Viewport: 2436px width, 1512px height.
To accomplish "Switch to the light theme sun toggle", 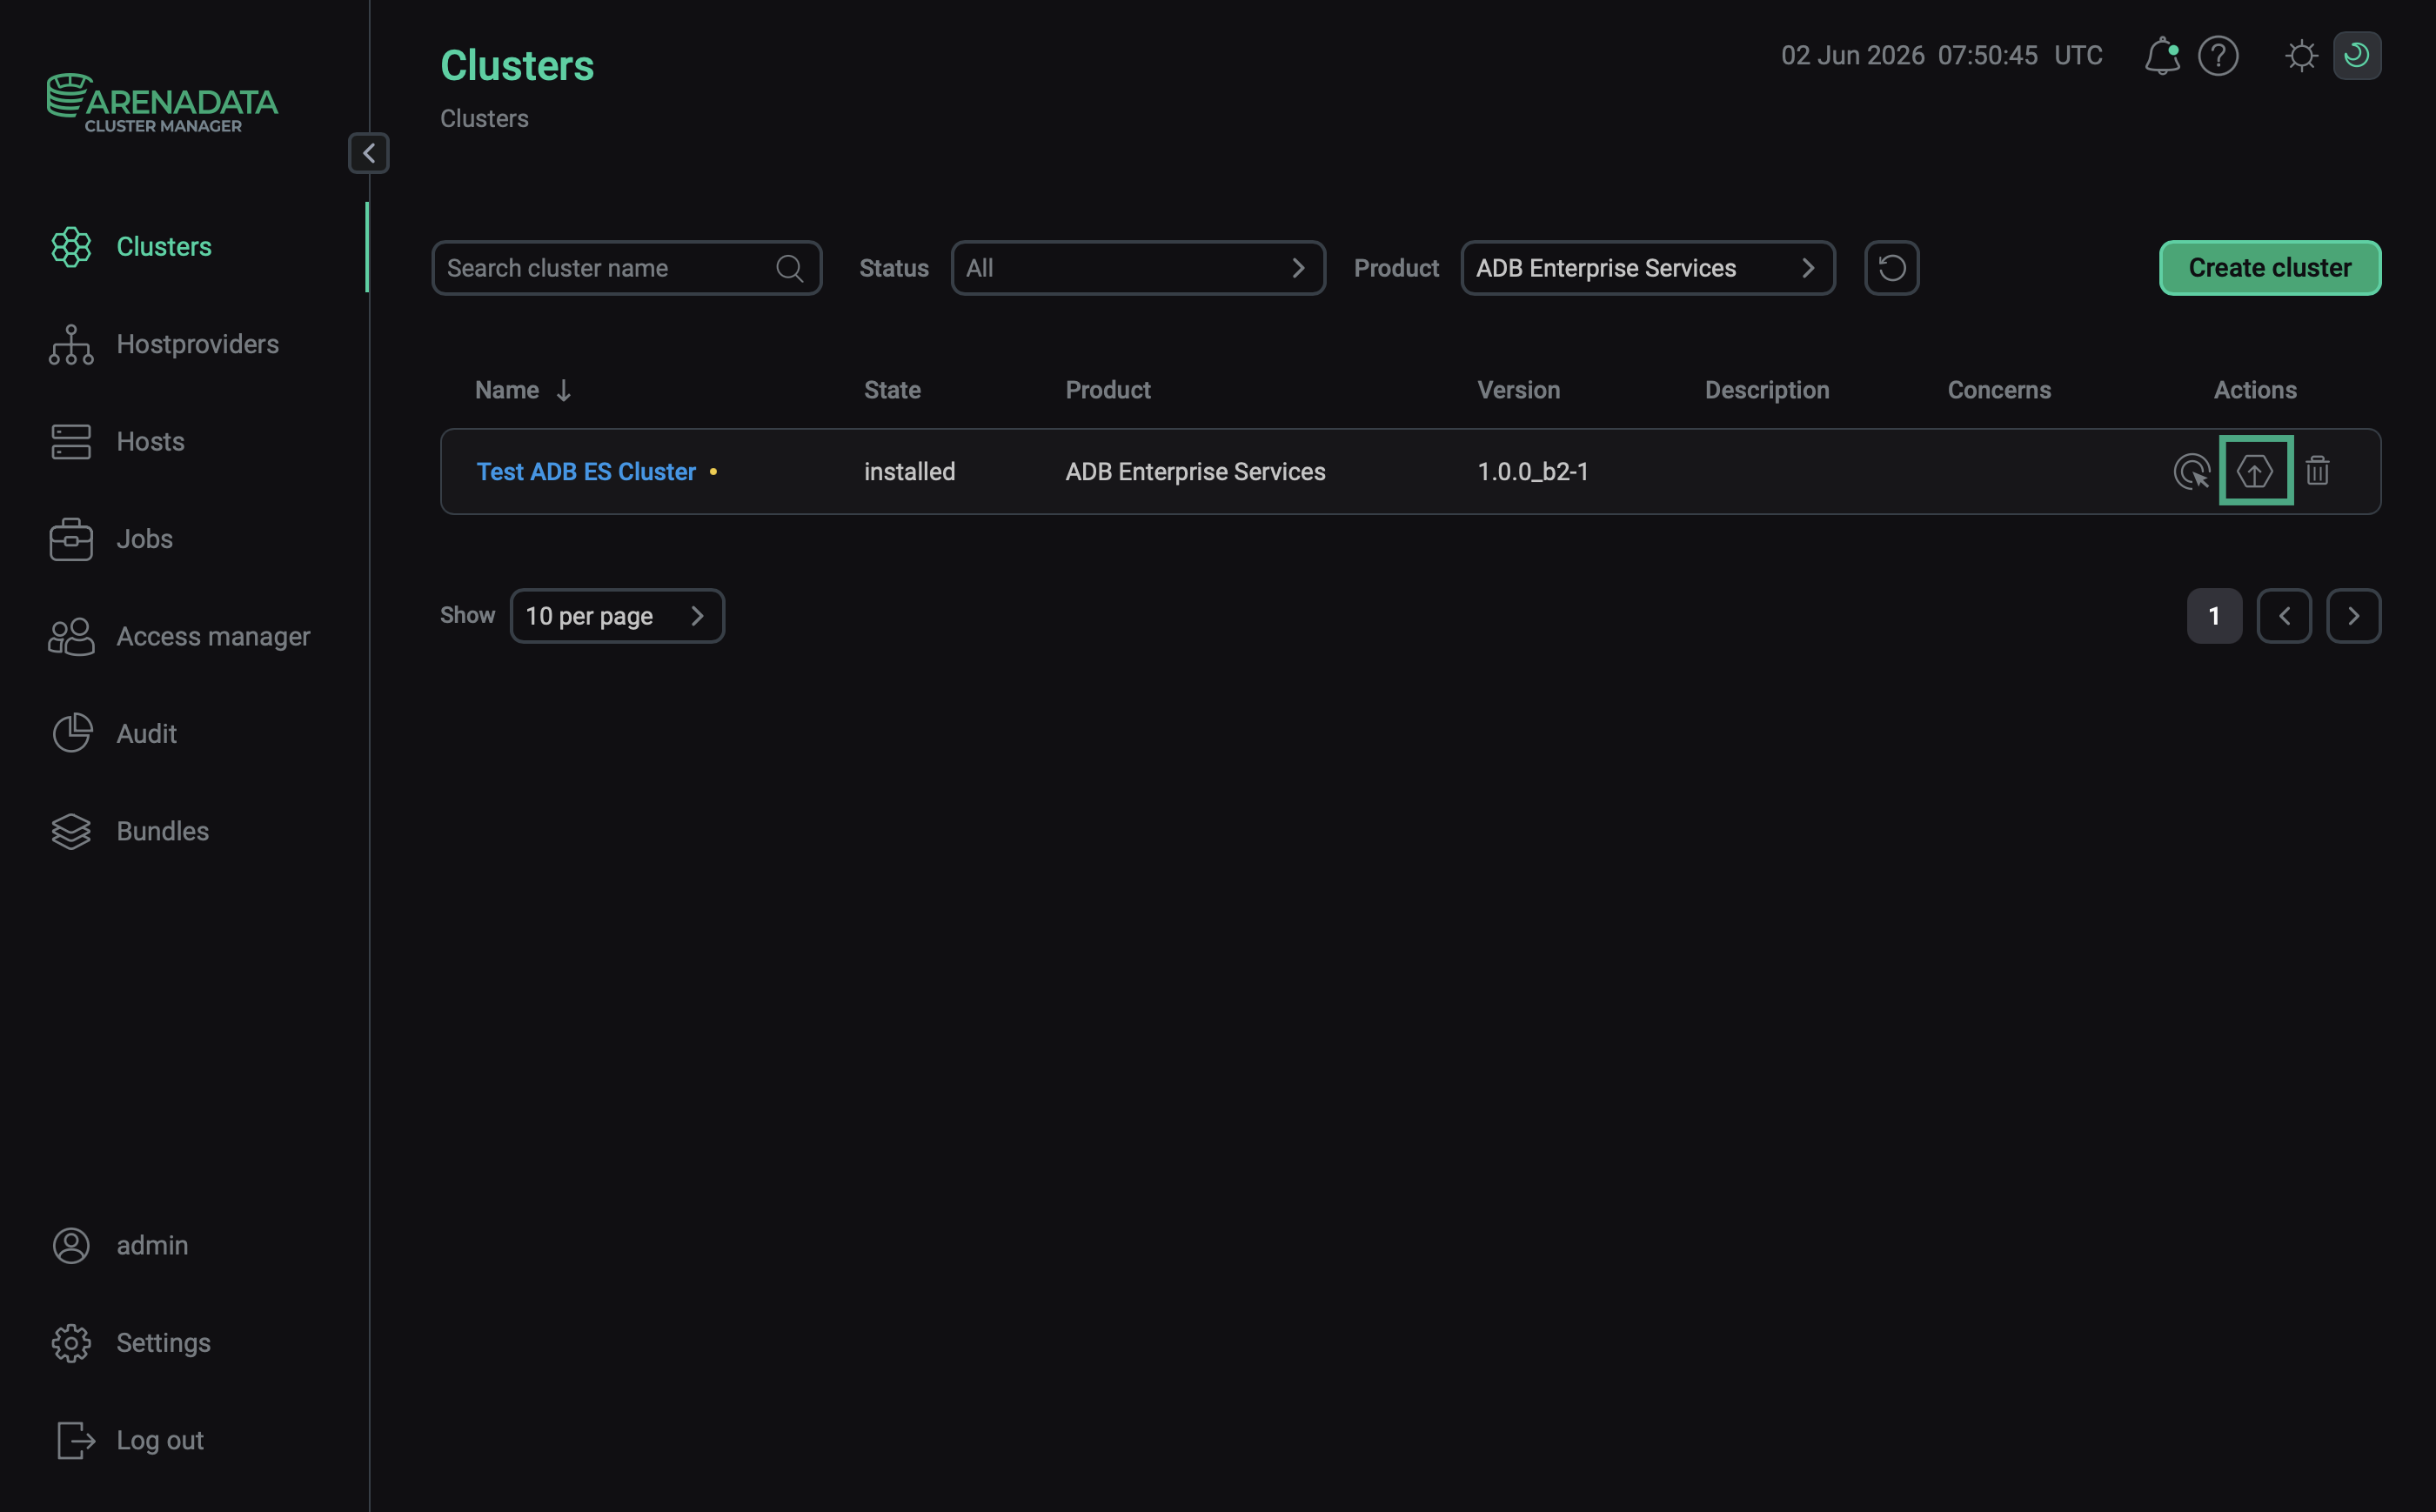I will click(2301, 55).
